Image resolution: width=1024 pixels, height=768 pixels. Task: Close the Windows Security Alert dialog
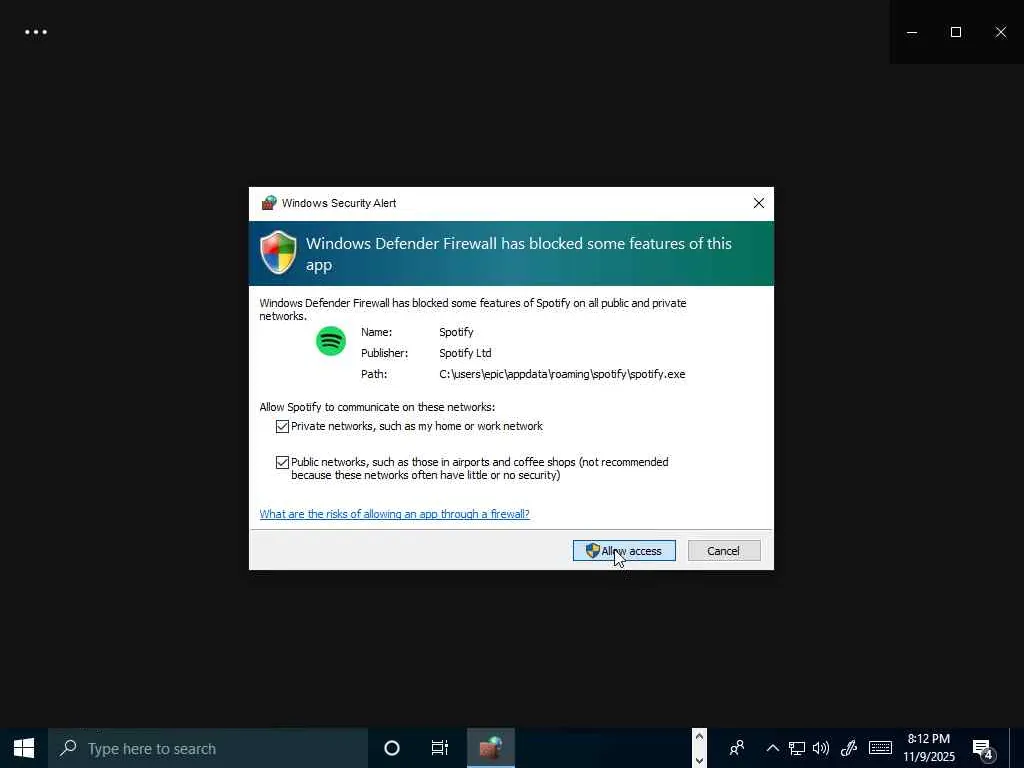758,203
